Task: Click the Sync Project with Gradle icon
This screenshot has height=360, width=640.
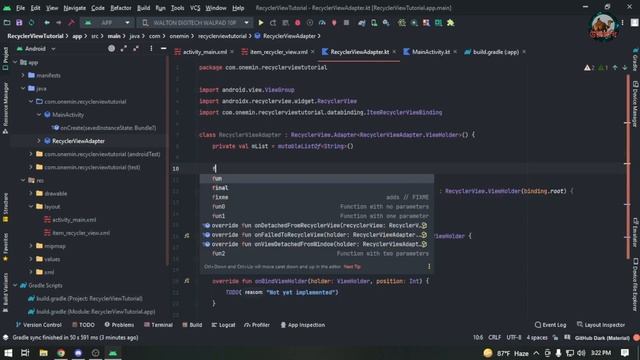Action: [x=362, y=23]
